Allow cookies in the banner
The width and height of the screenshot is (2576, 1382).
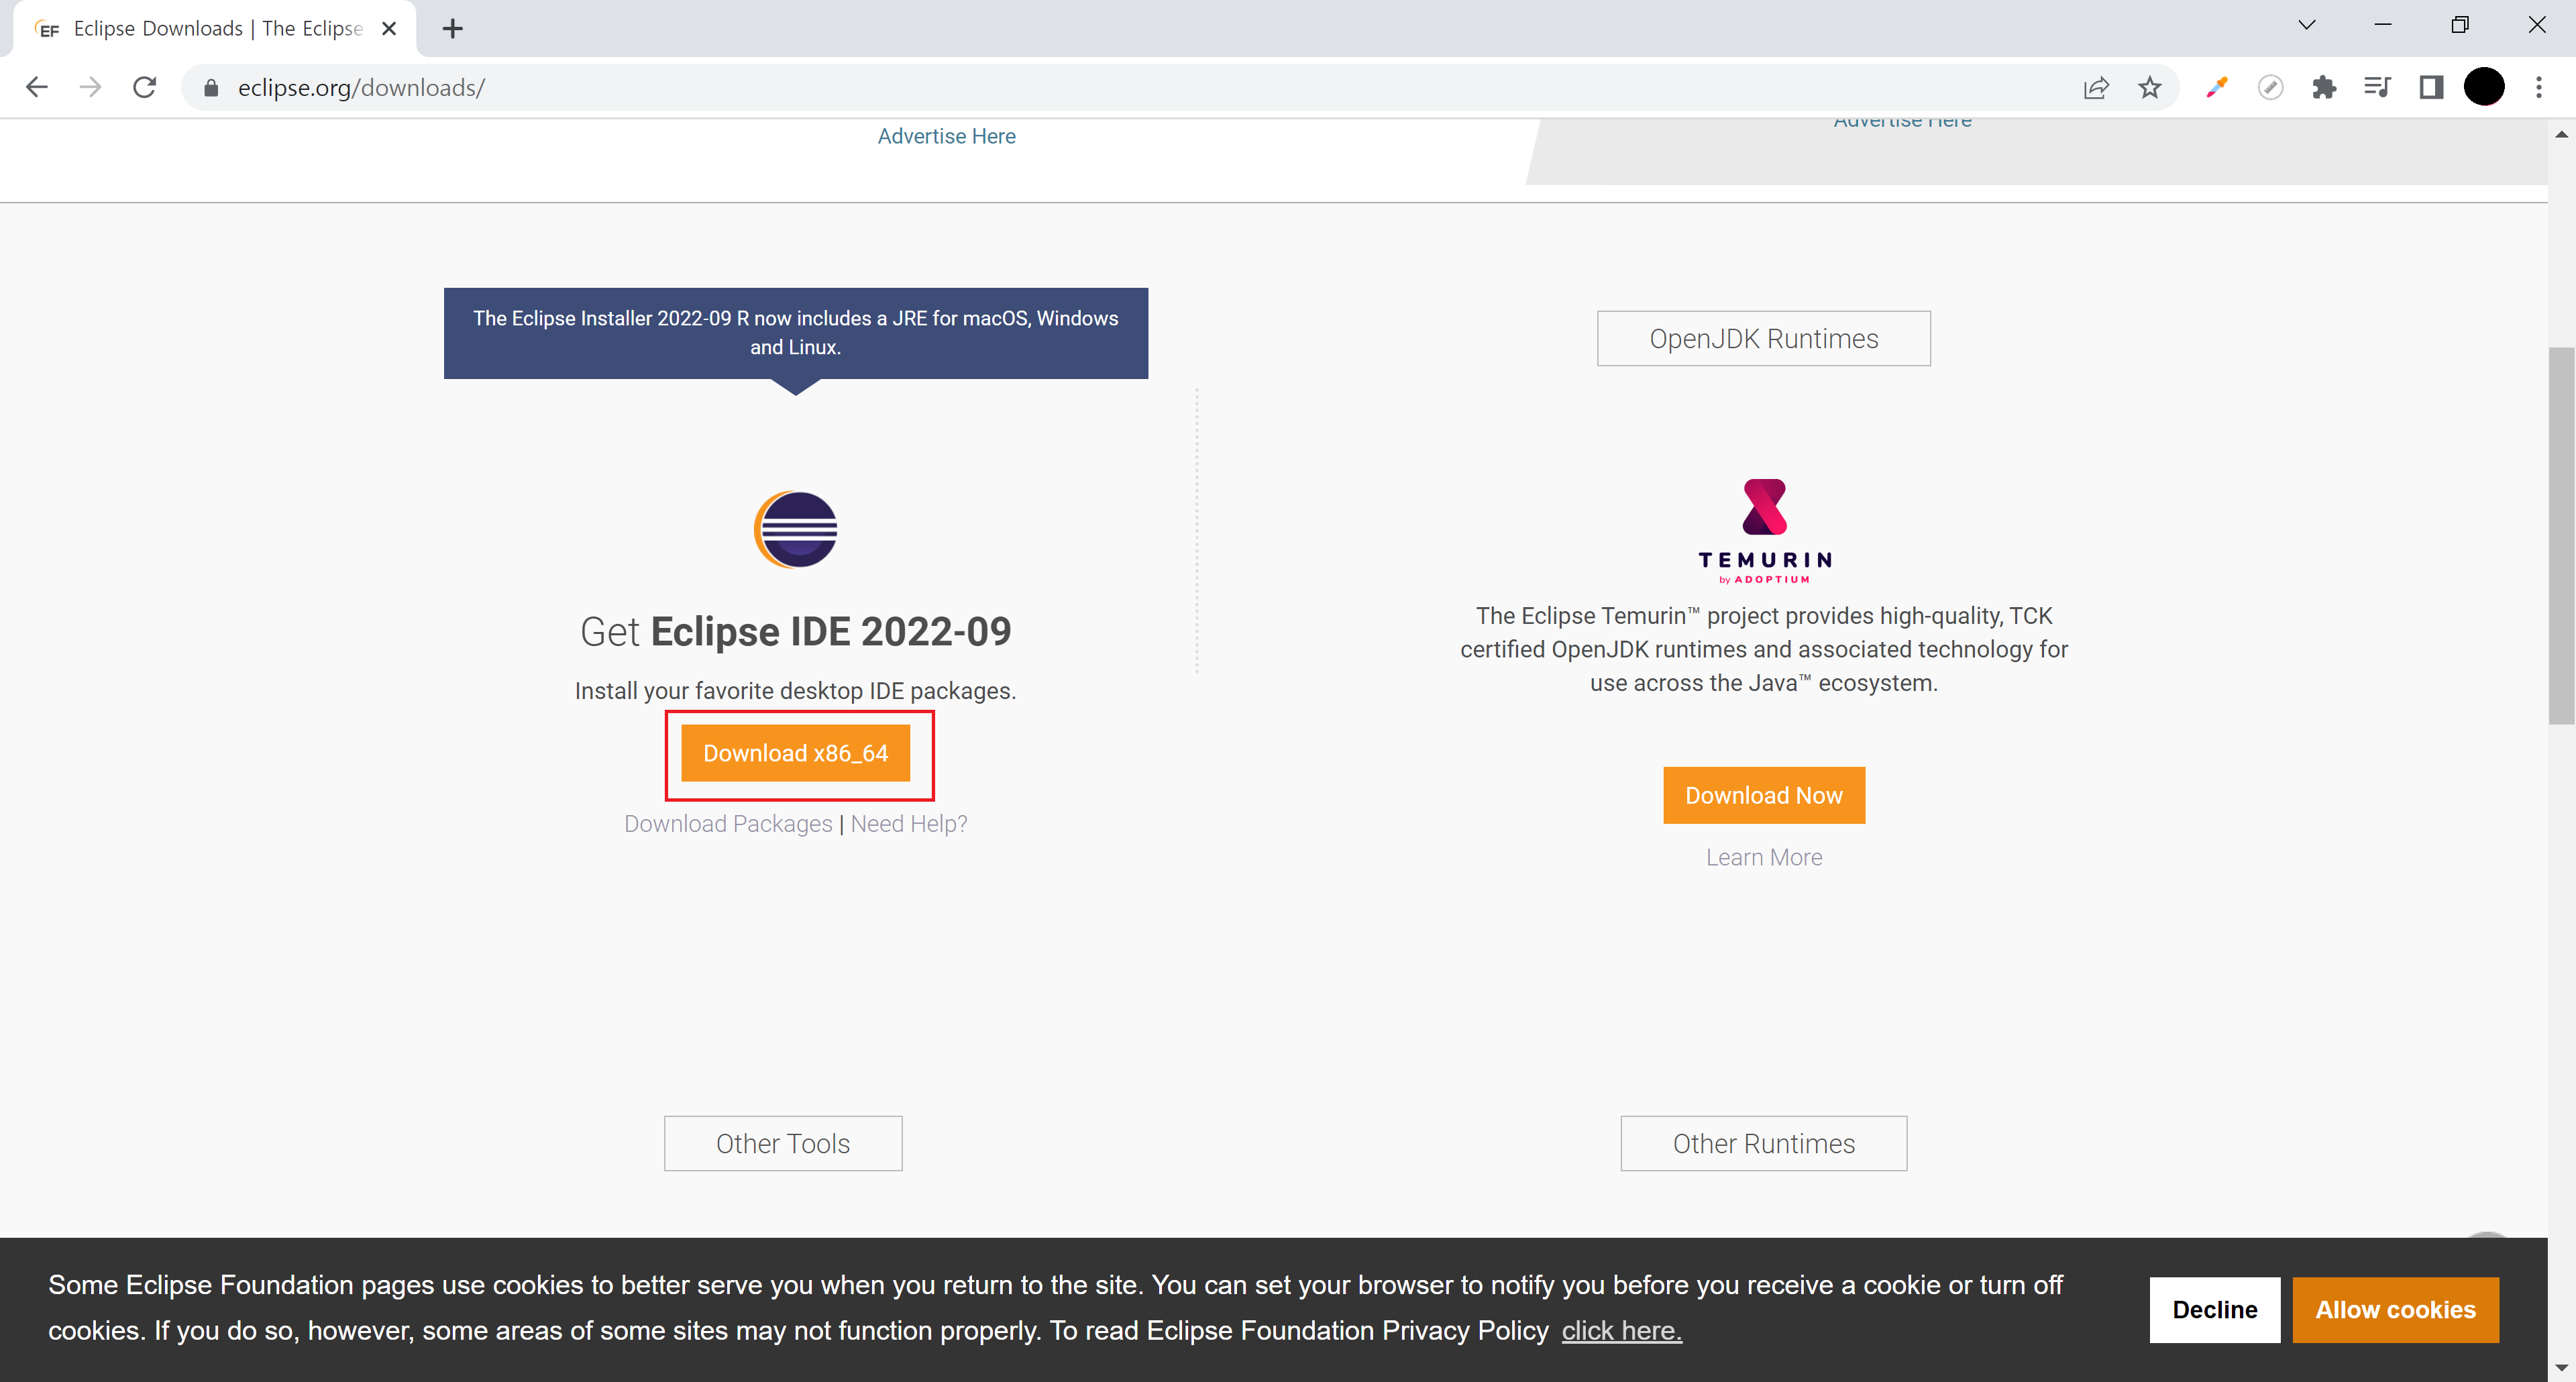tap(2394, 1309)
